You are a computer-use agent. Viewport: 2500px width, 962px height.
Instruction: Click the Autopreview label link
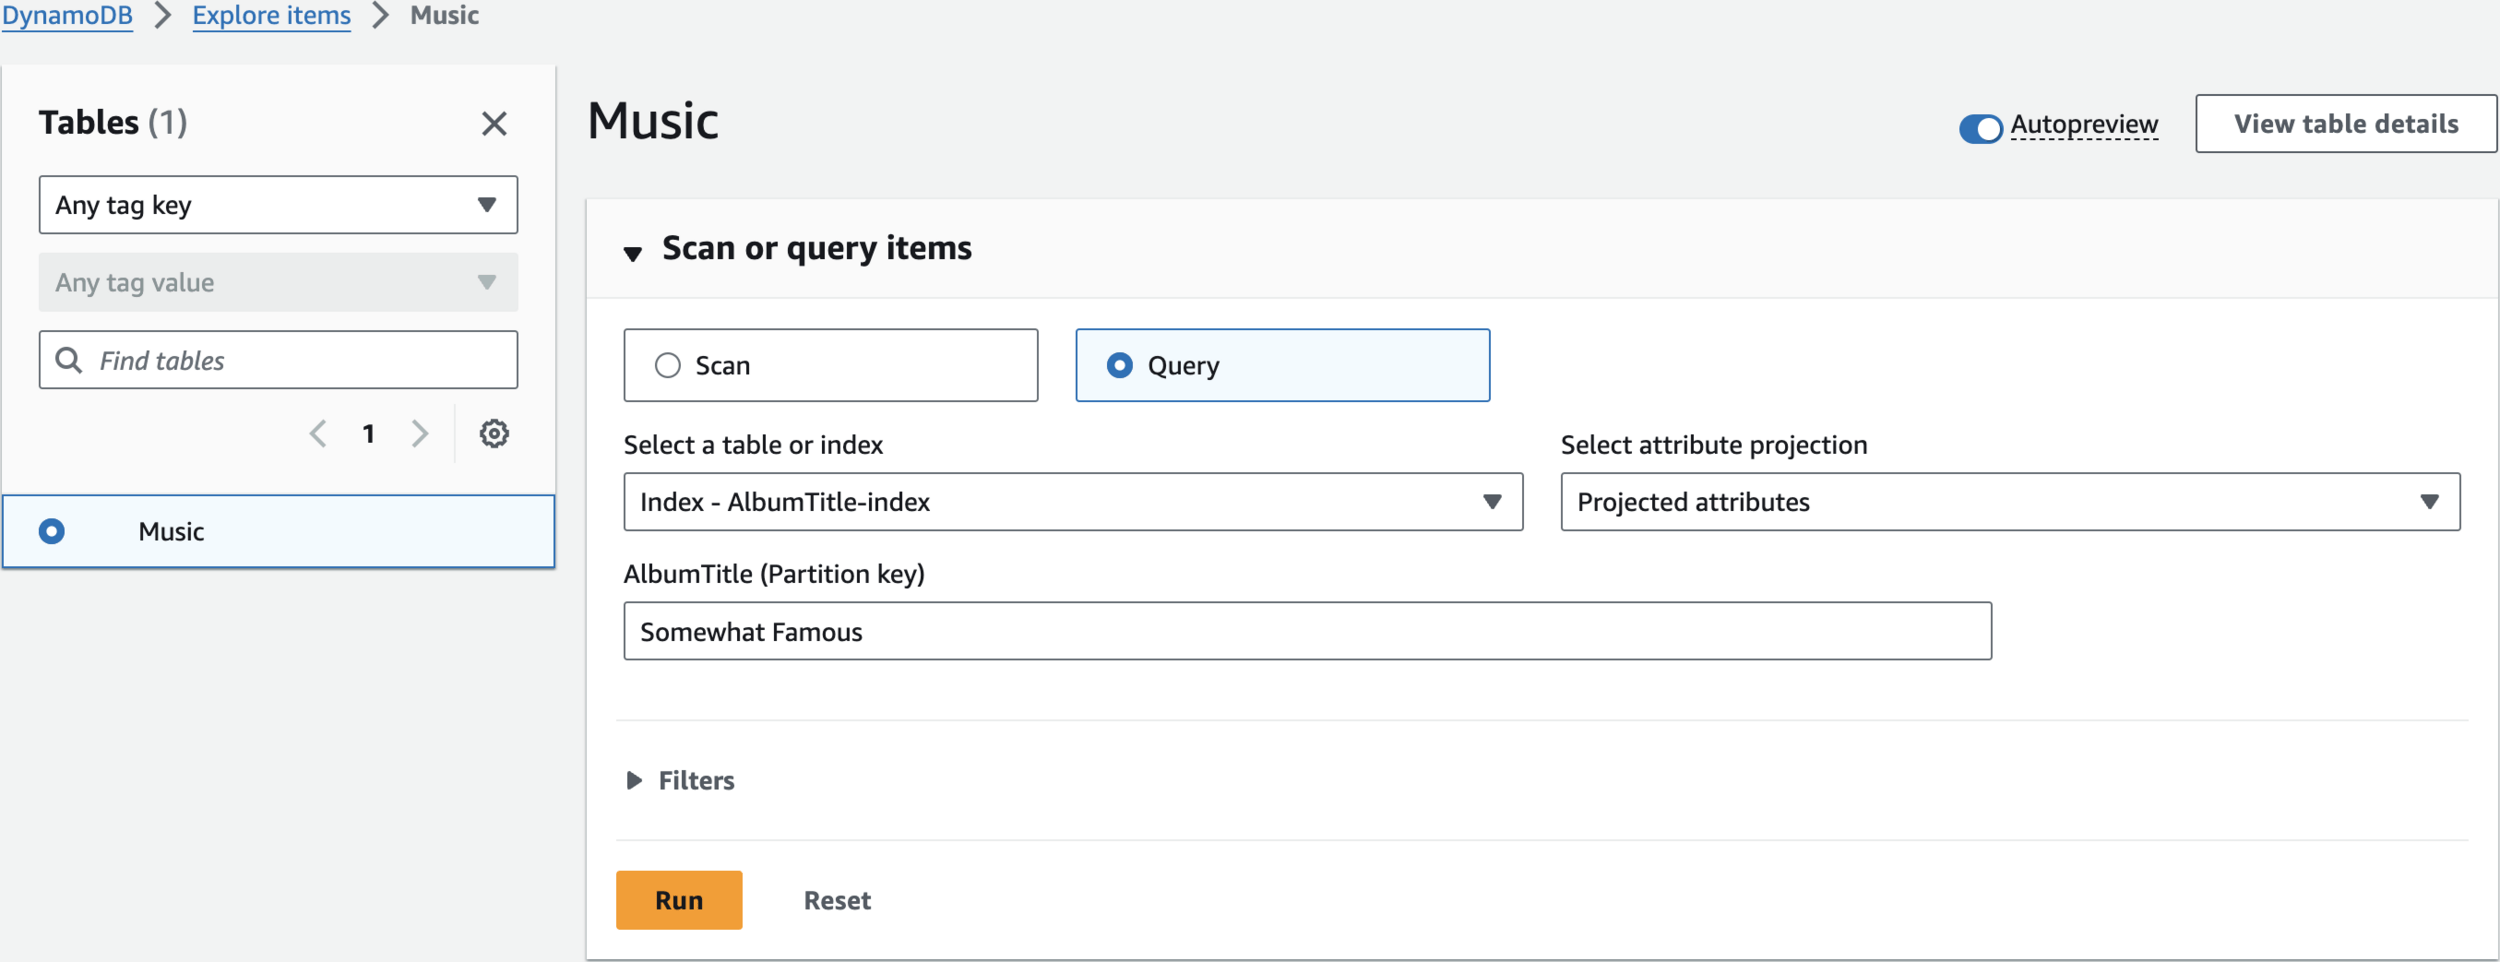point(2084,125)
